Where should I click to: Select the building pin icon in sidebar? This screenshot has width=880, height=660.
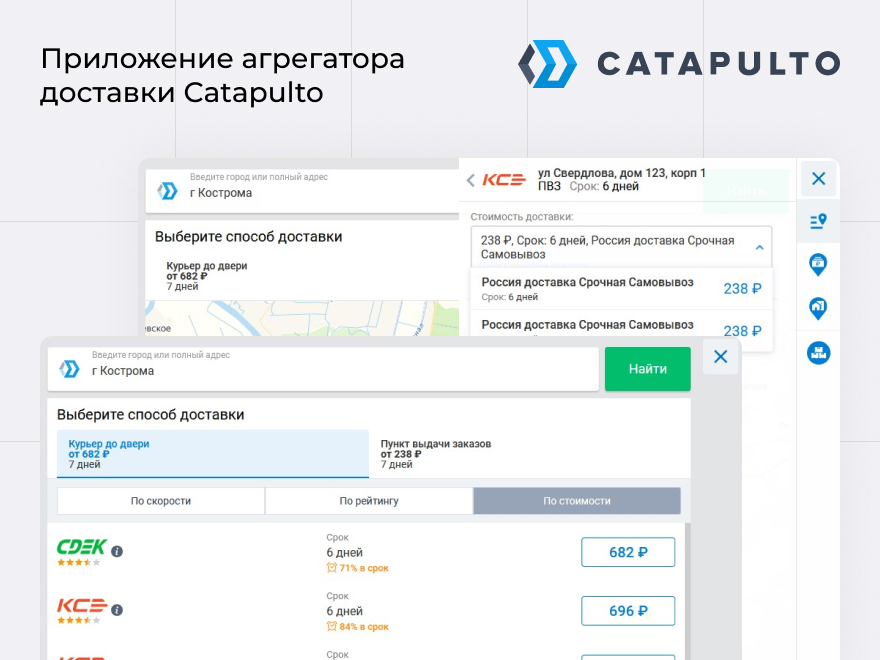[818, 308]
